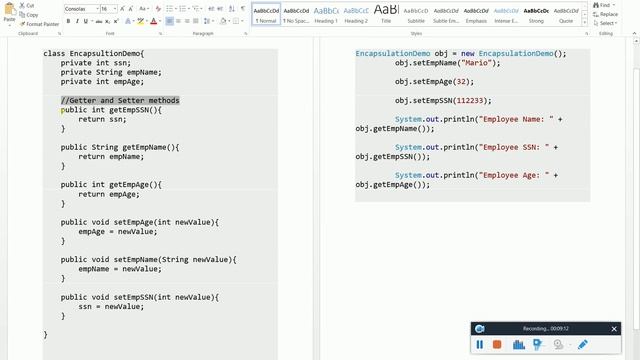The width and height of the screenshot is (640, 360).
Task: Align text left
Action: point(169,21)
